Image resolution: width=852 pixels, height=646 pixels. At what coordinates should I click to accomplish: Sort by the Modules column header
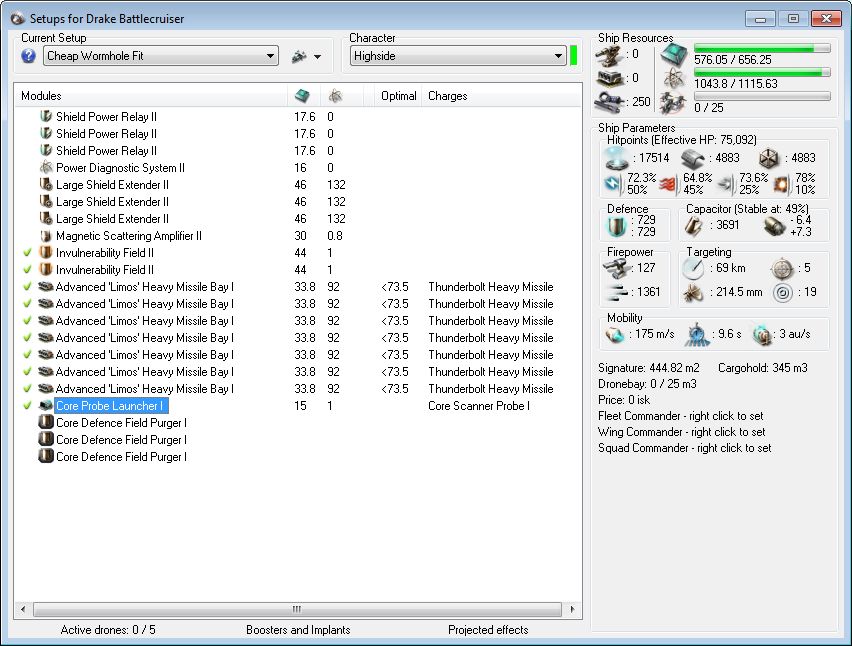pos(41,96)
